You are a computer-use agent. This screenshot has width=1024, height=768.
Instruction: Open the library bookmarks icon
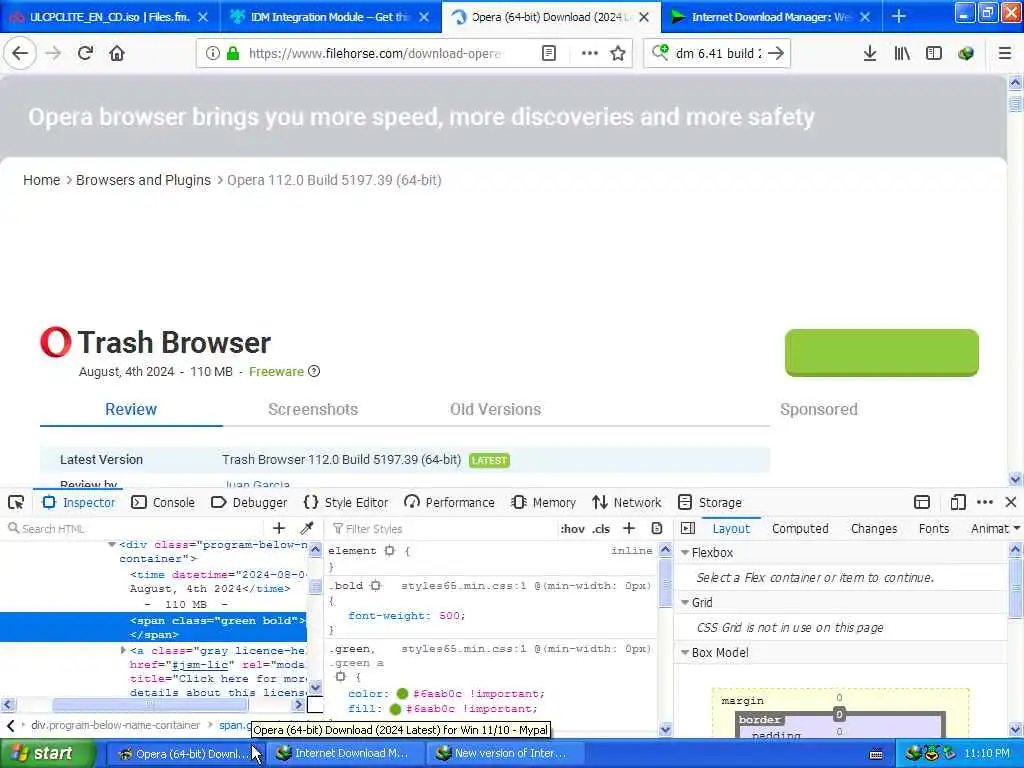point(902,54)
